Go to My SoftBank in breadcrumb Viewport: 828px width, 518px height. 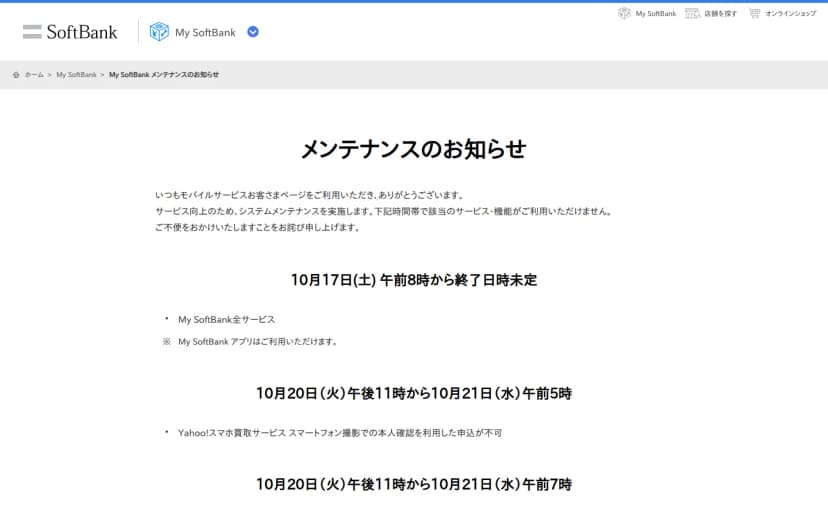77,75
